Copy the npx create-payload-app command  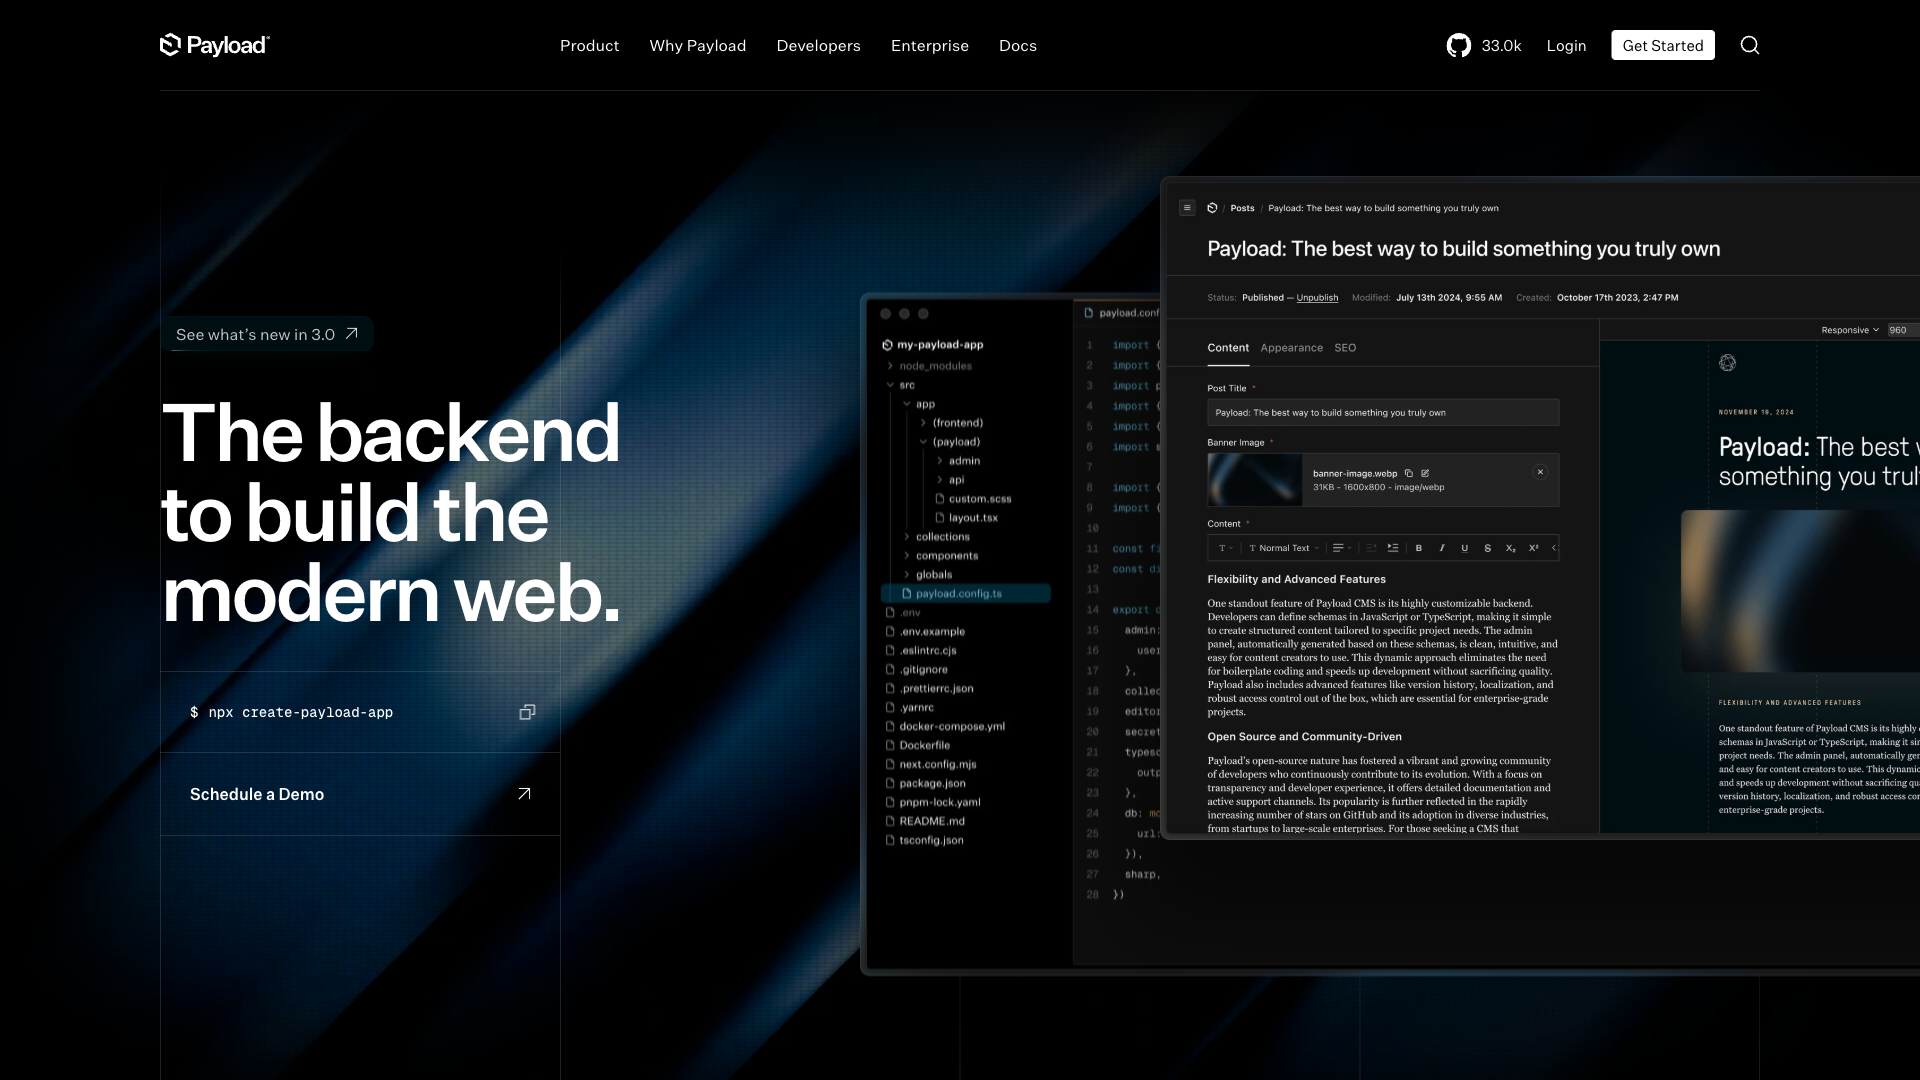[527, 712]
